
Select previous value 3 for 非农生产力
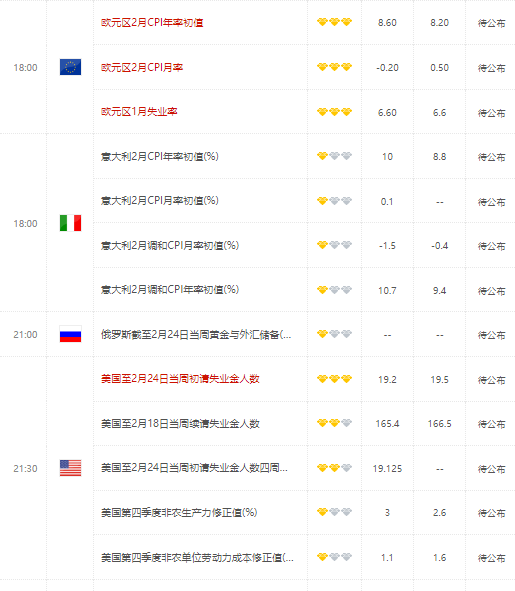[387, 513]
